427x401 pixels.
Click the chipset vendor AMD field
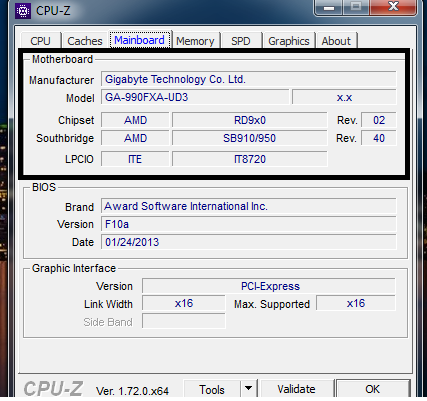pyautogui.click(x=135, y=120)
